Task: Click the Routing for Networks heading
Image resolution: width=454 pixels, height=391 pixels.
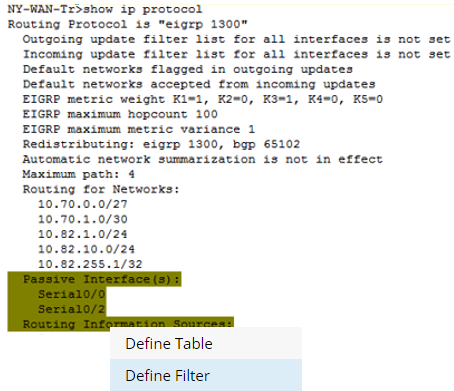Action: (101, 189)
